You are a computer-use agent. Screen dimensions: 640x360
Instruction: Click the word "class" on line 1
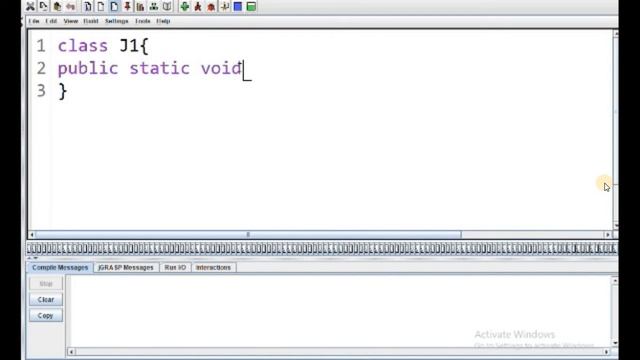(x=83, y=46)
